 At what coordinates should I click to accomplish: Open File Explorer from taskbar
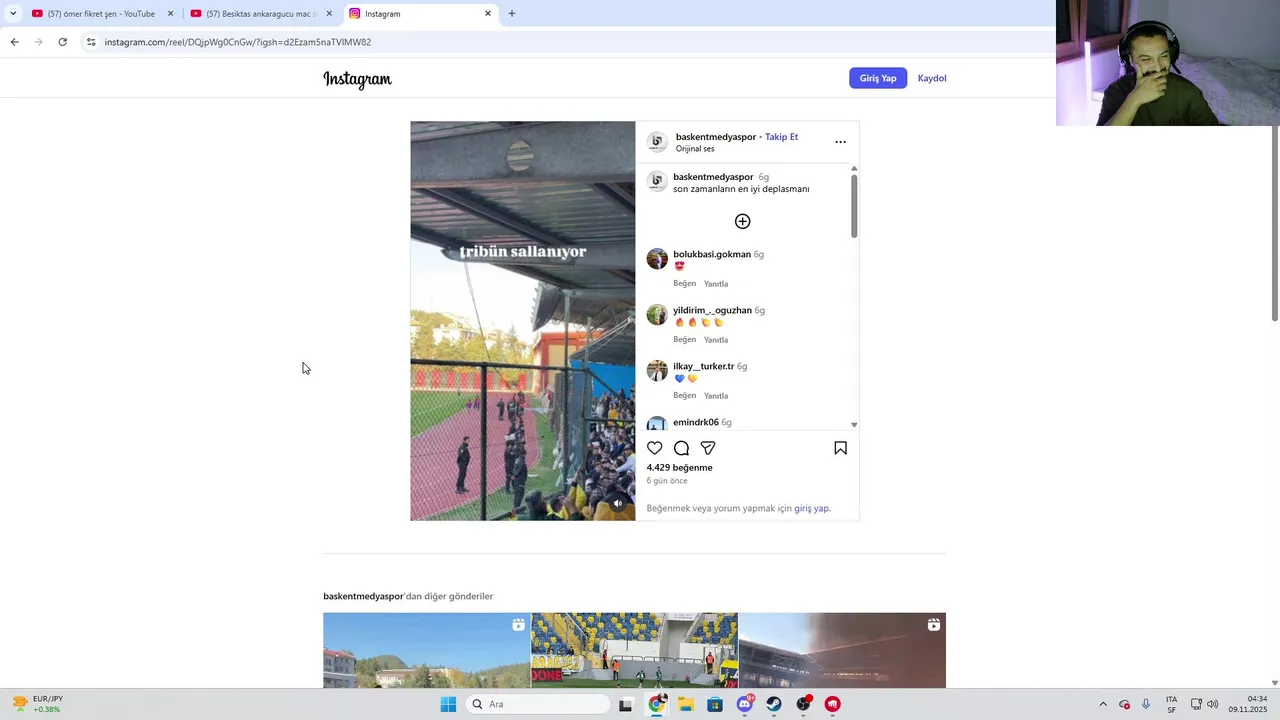point(686,704)
